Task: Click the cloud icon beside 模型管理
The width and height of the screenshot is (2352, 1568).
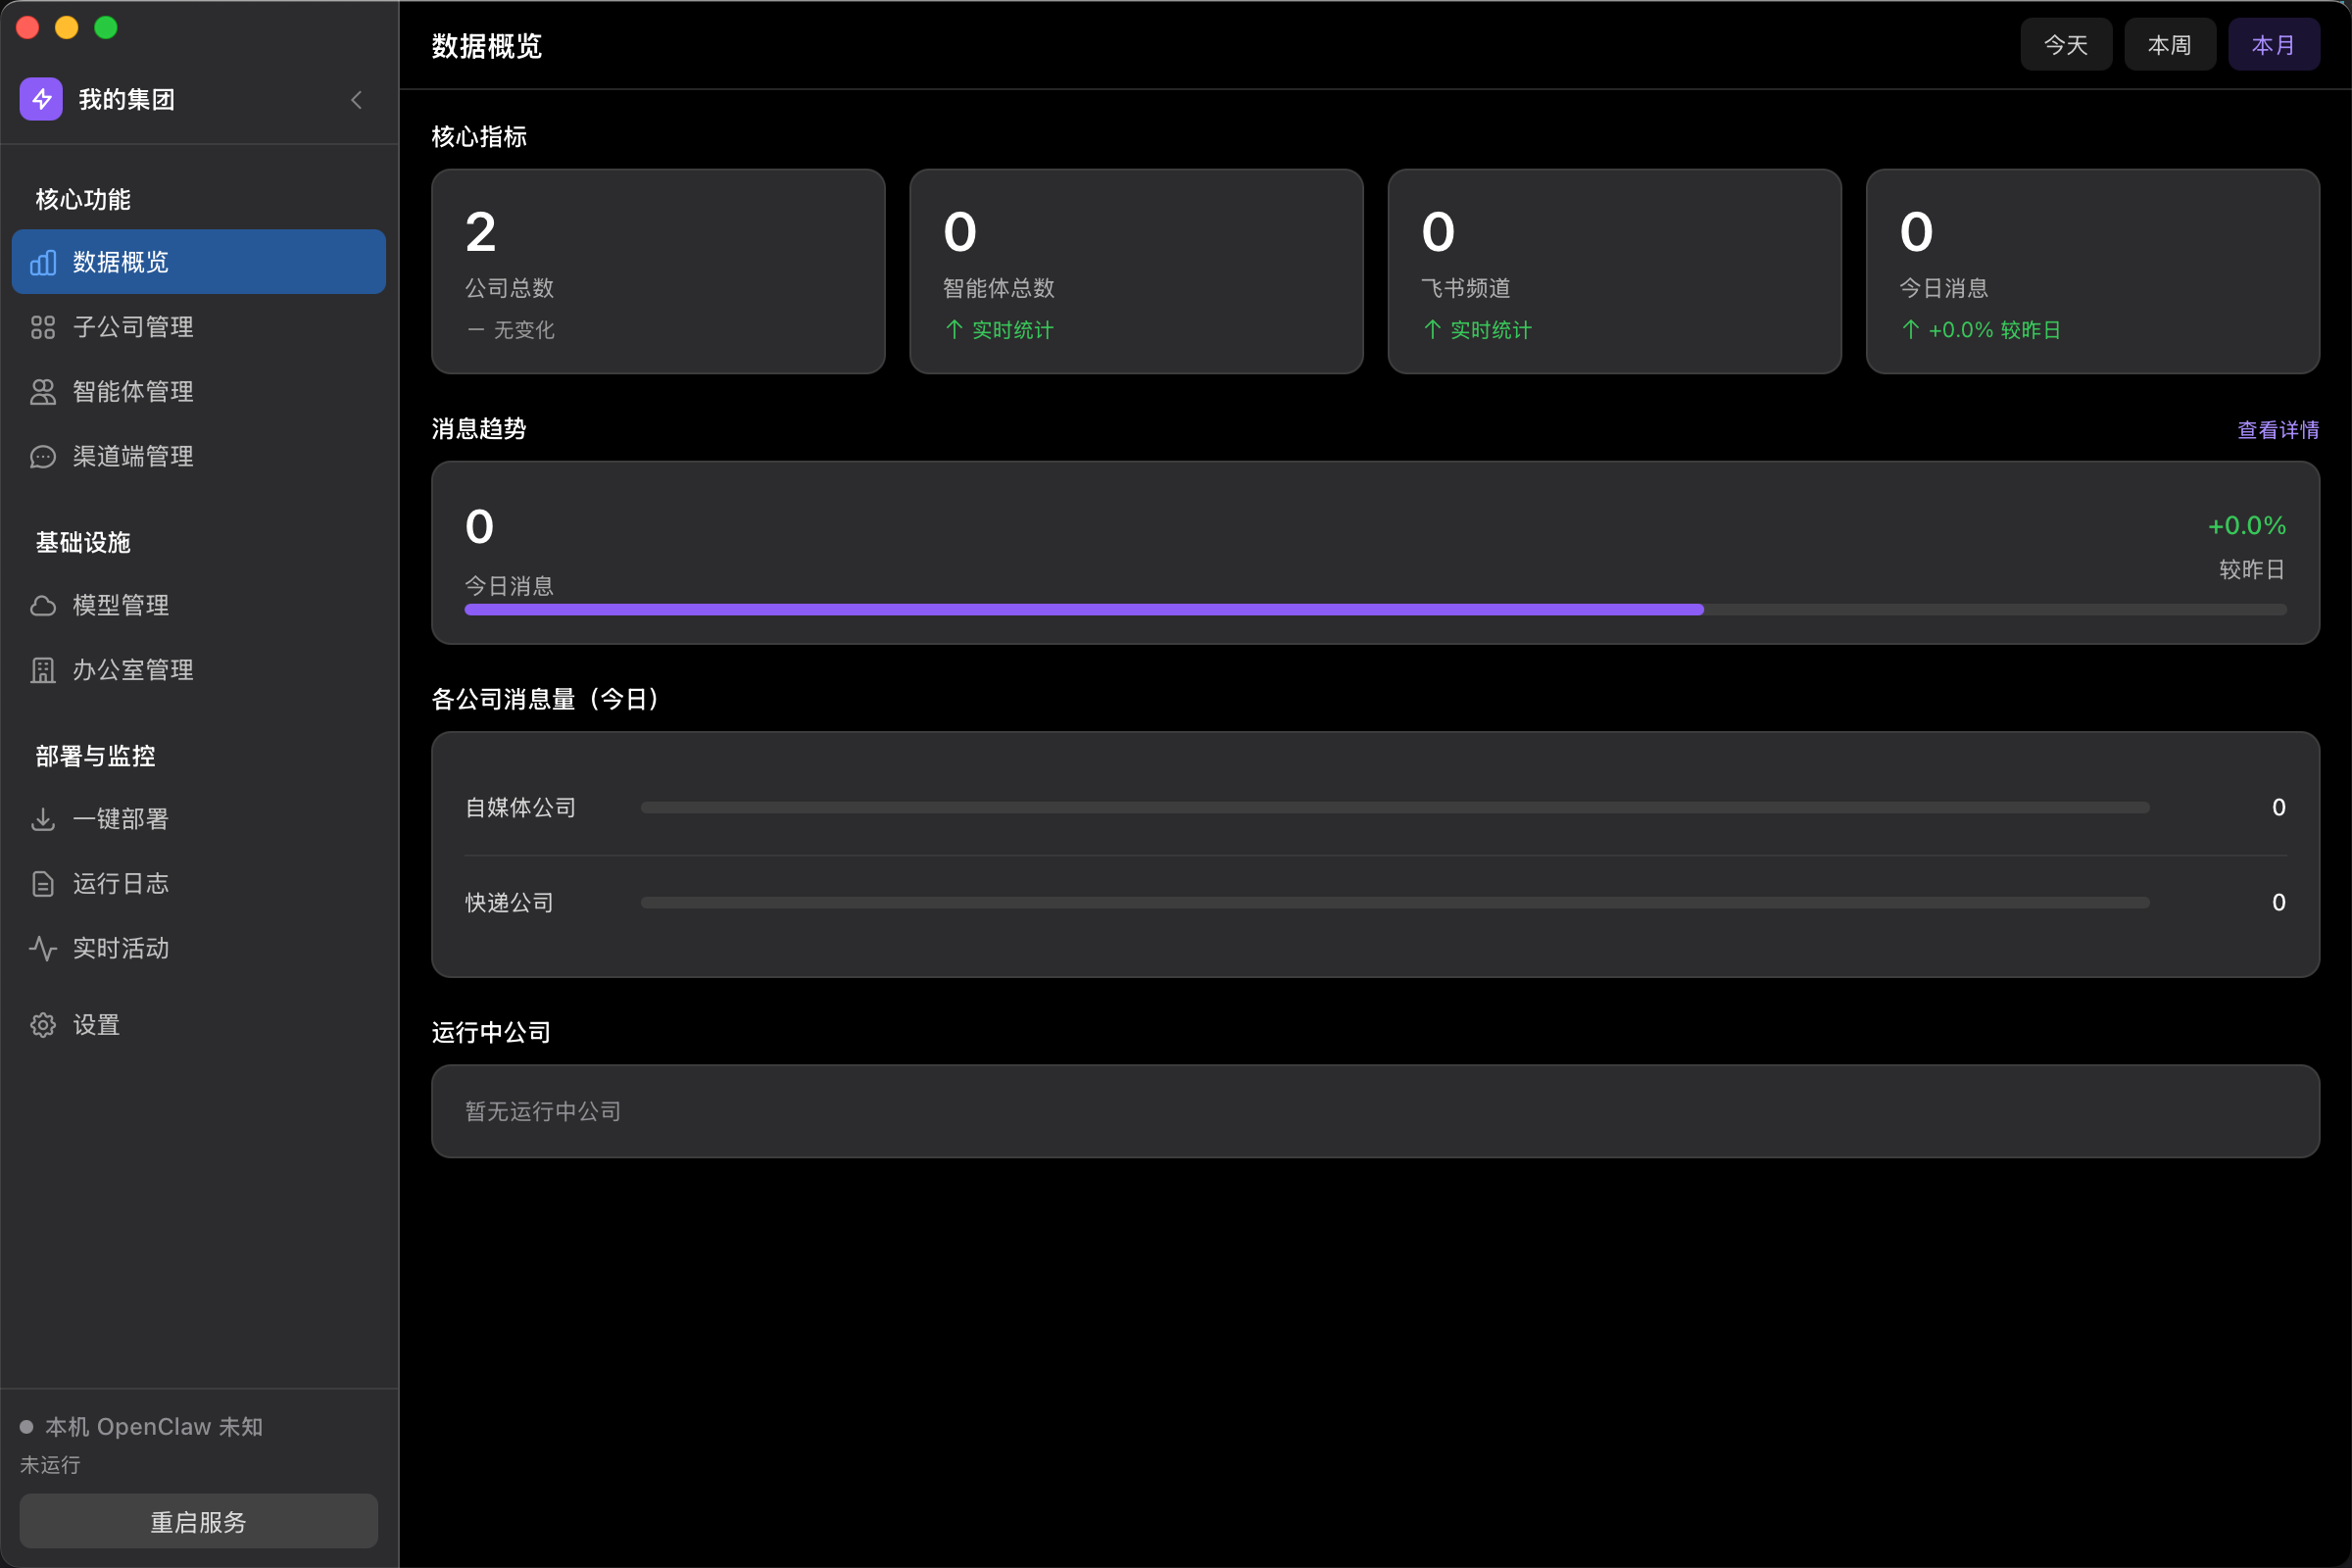Action: tap(43, 606)
